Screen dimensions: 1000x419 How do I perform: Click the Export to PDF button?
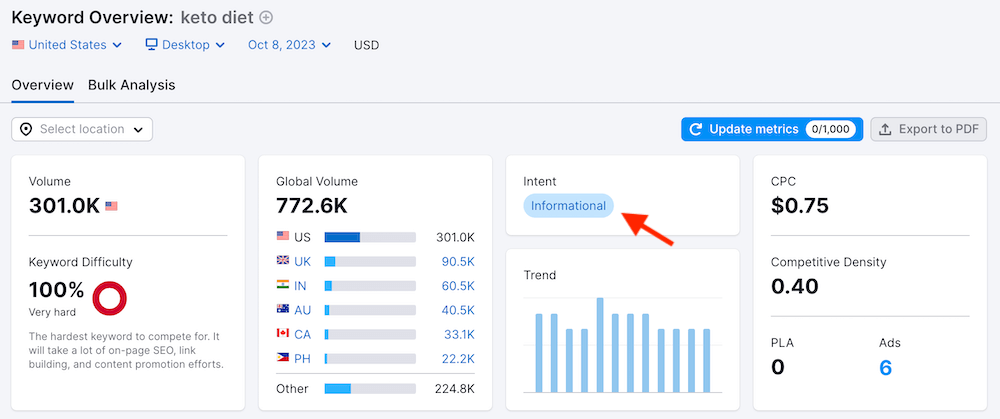tap(929, 129)
